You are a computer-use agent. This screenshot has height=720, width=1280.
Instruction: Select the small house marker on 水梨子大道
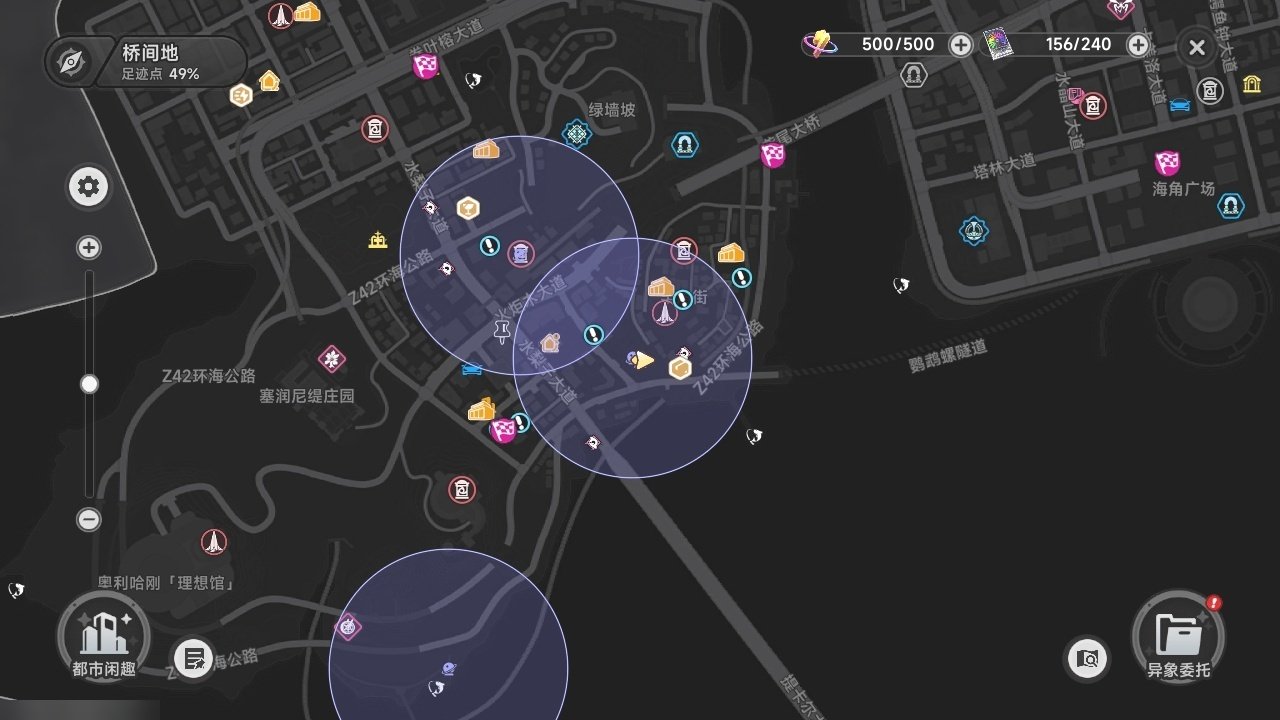coord(550,343)
